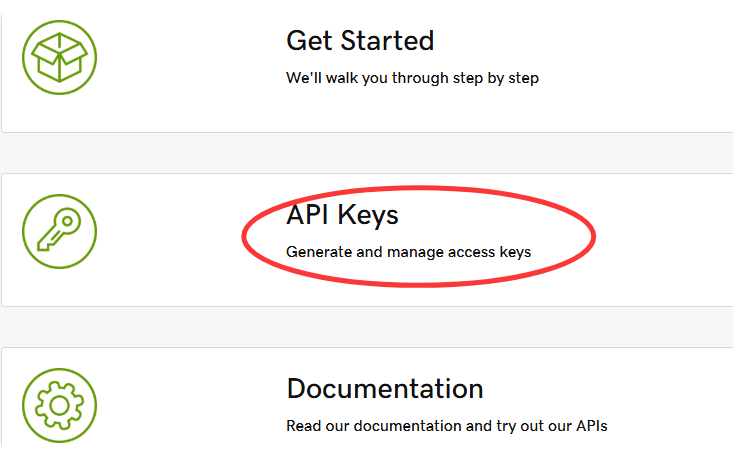This screenshot has width=733, height=461.
Task: Click "Read our documentation and try out our APIs"
Action: click(x=446, y=426)
